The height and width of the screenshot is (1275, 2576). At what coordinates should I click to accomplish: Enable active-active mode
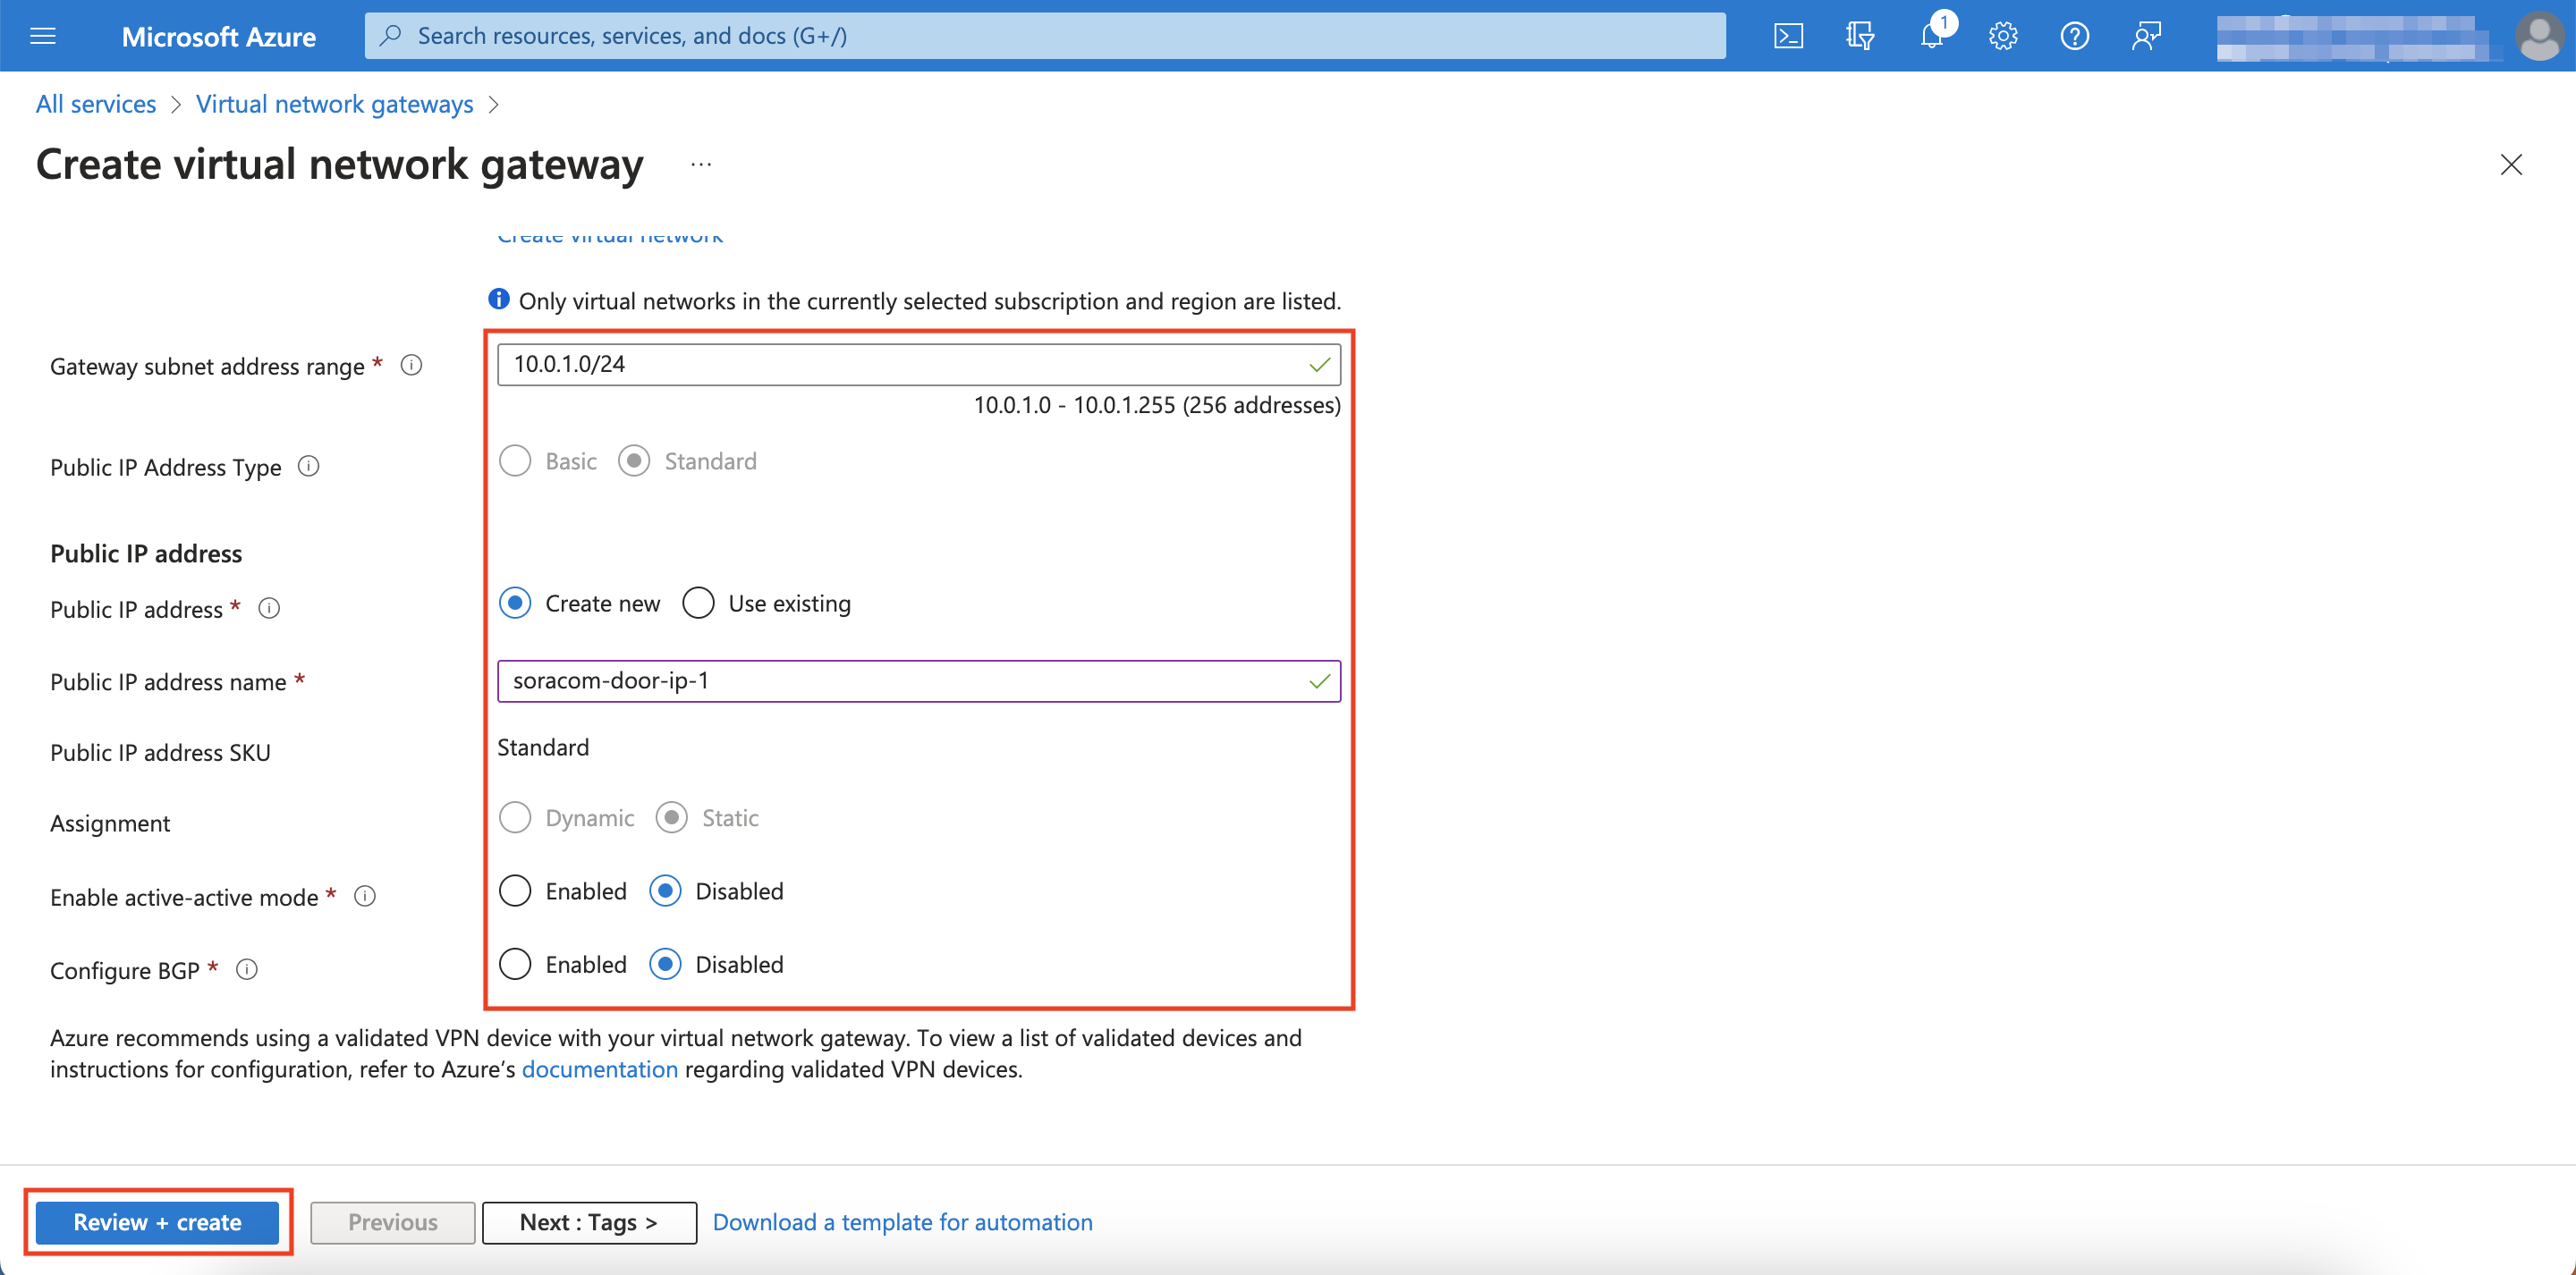(x=515, y=890)
